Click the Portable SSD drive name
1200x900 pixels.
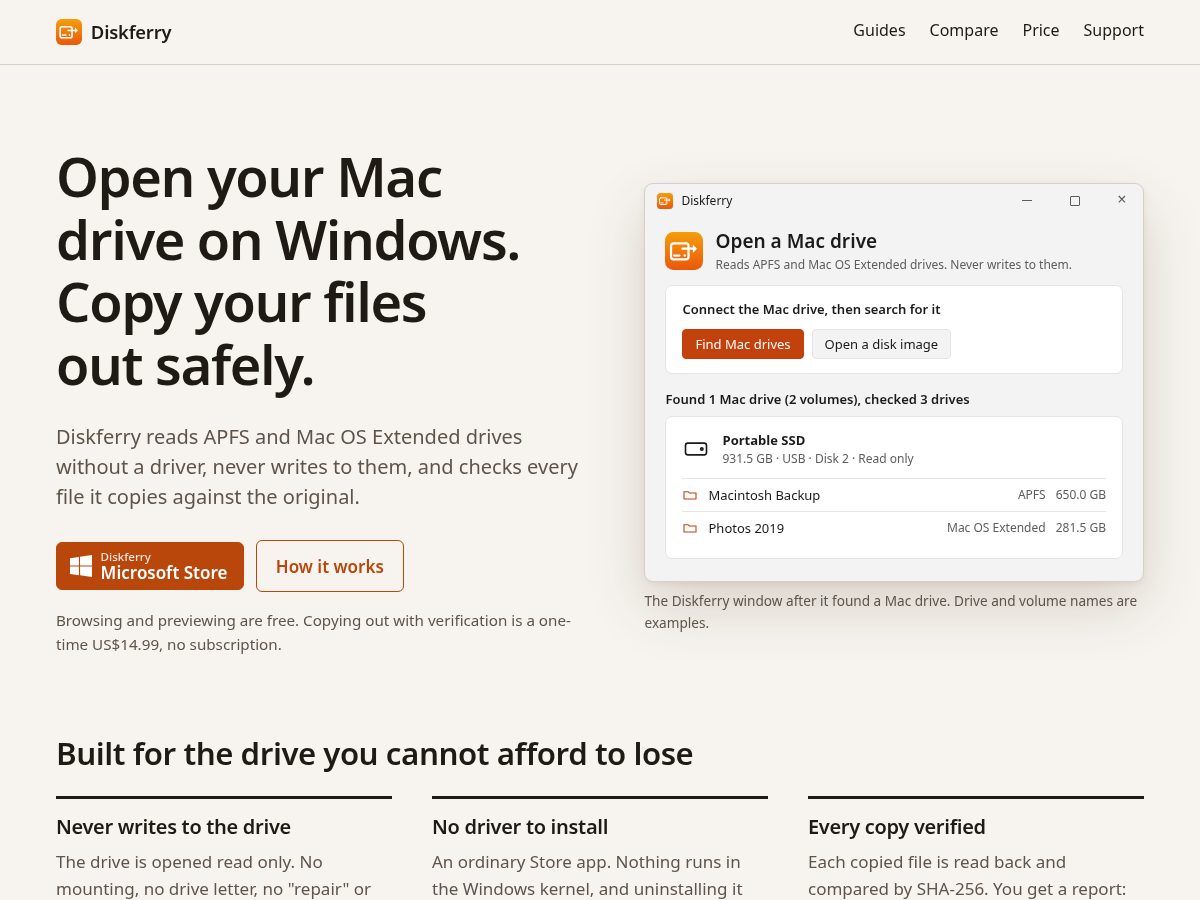pyautogui.click(x=764, y=440)
